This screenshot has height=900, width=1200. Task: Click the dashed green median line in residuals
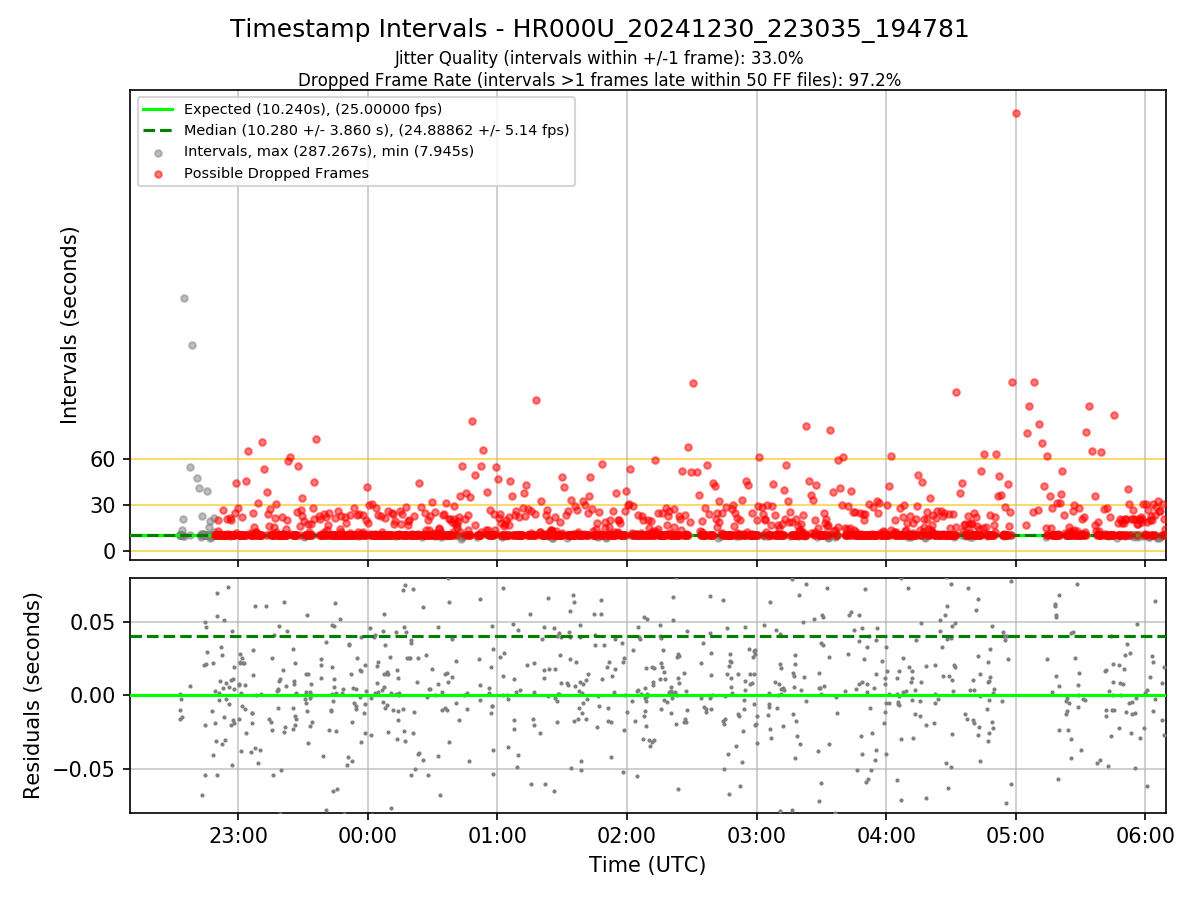(647, 636)
